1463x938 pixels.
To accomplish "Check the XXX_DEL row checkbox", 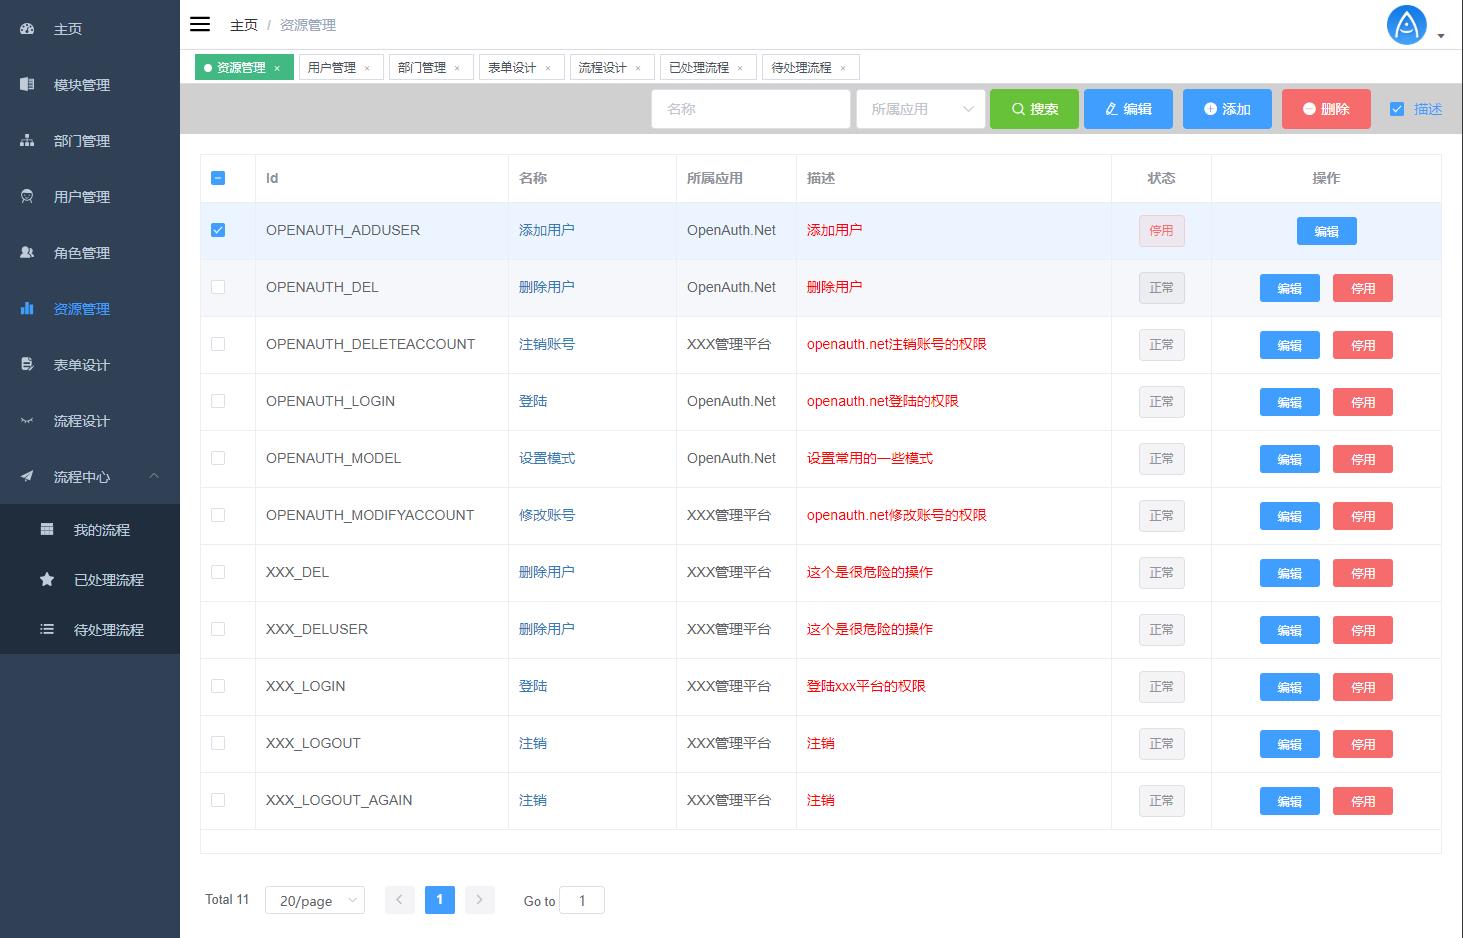I will 218,572.
